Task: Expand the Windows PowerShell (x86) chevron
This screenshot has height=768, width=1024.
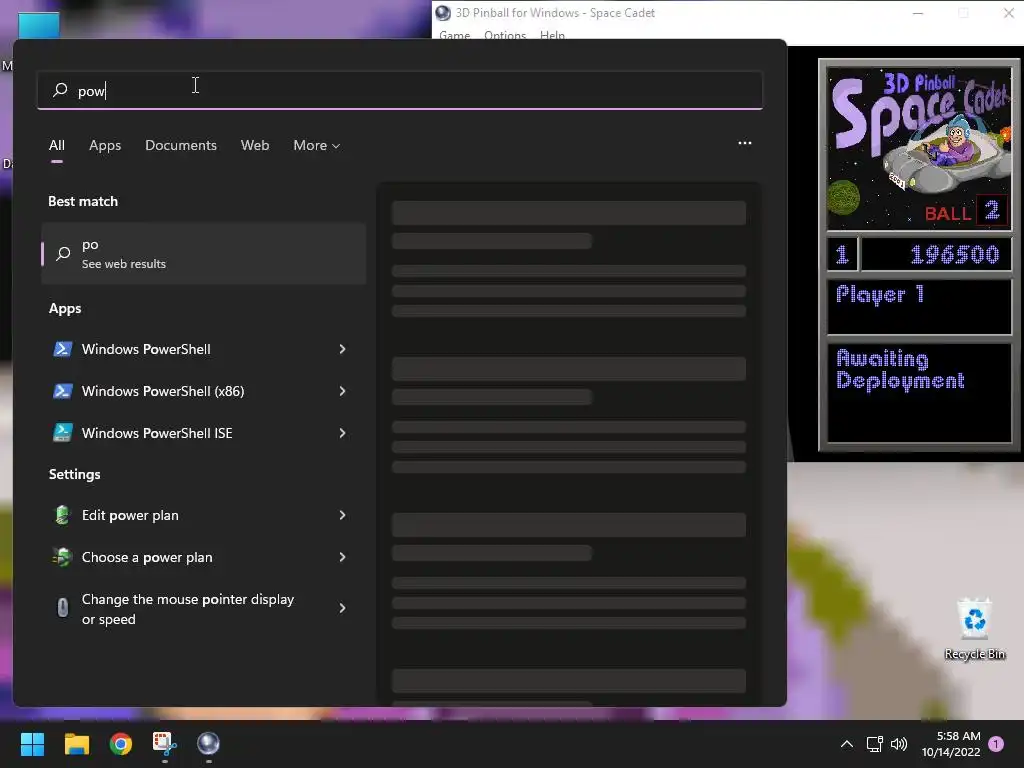Action: [x=342, y=391]
